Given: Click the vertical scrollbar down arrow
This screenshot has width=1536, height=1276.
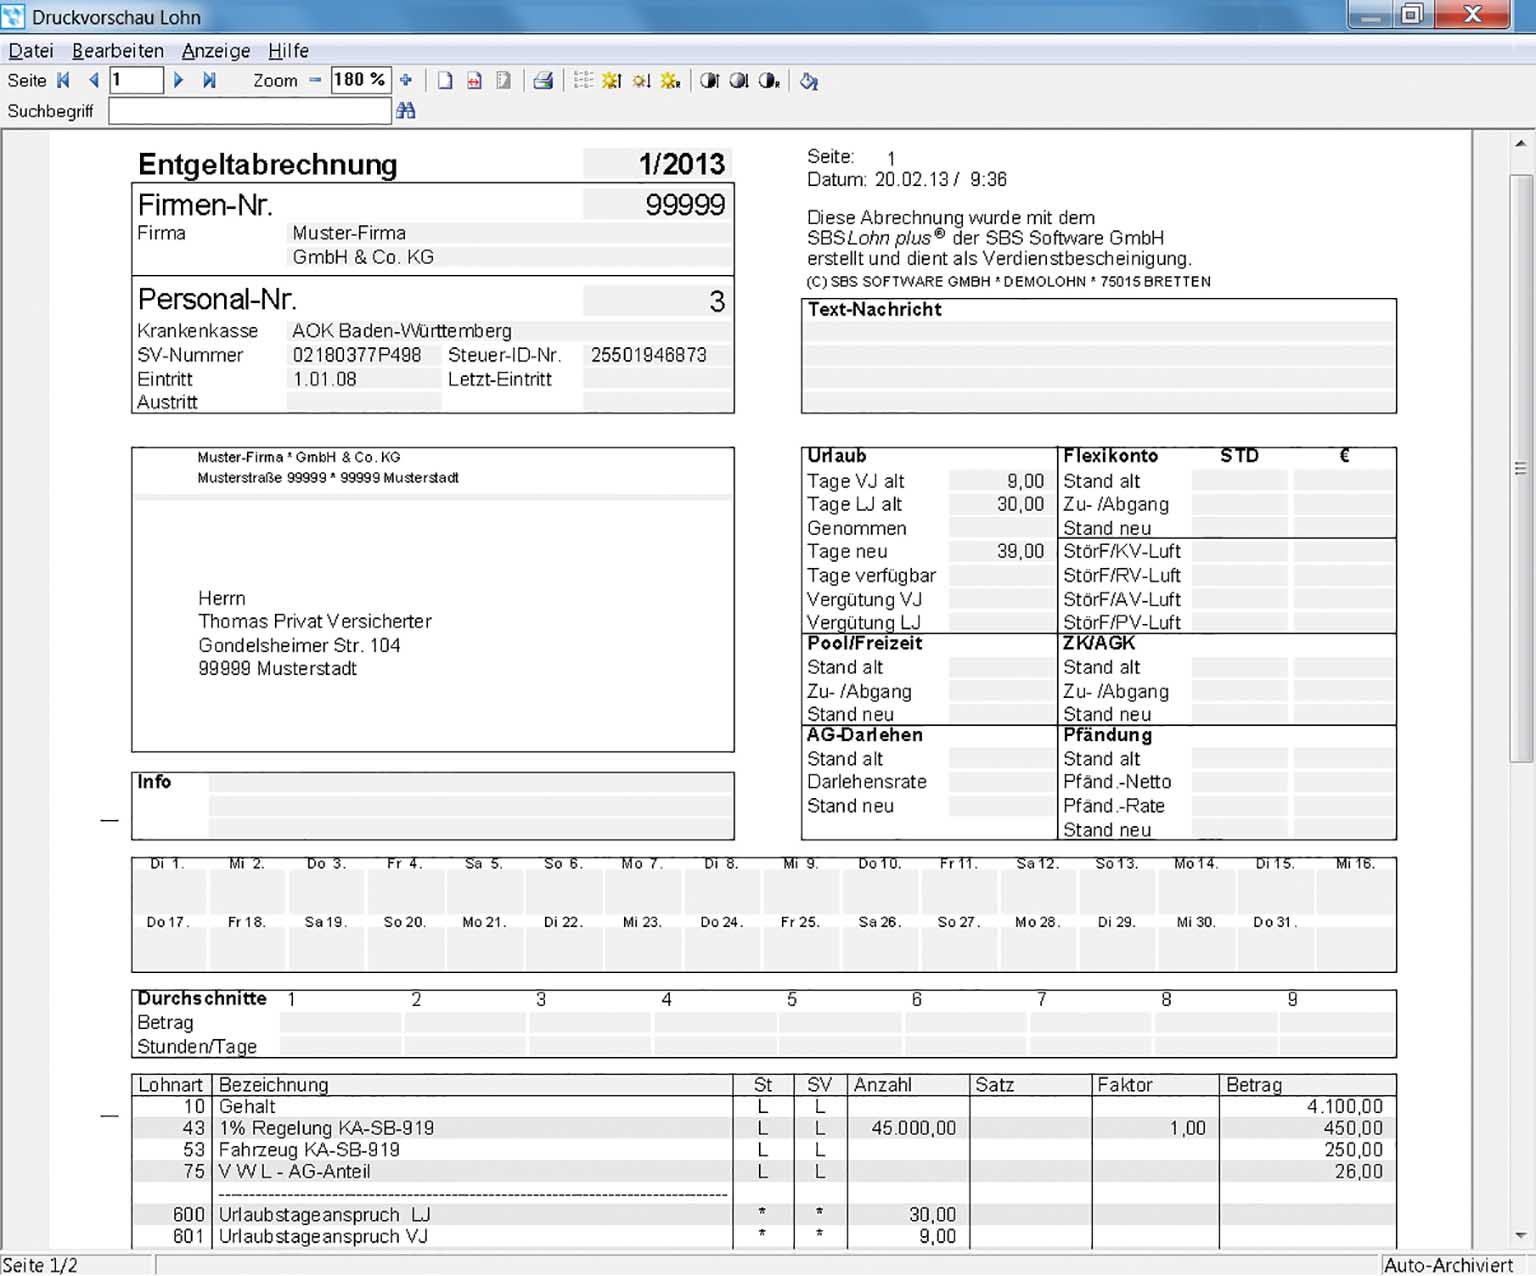Looking at the screenshot, I should [1520, 1236].
